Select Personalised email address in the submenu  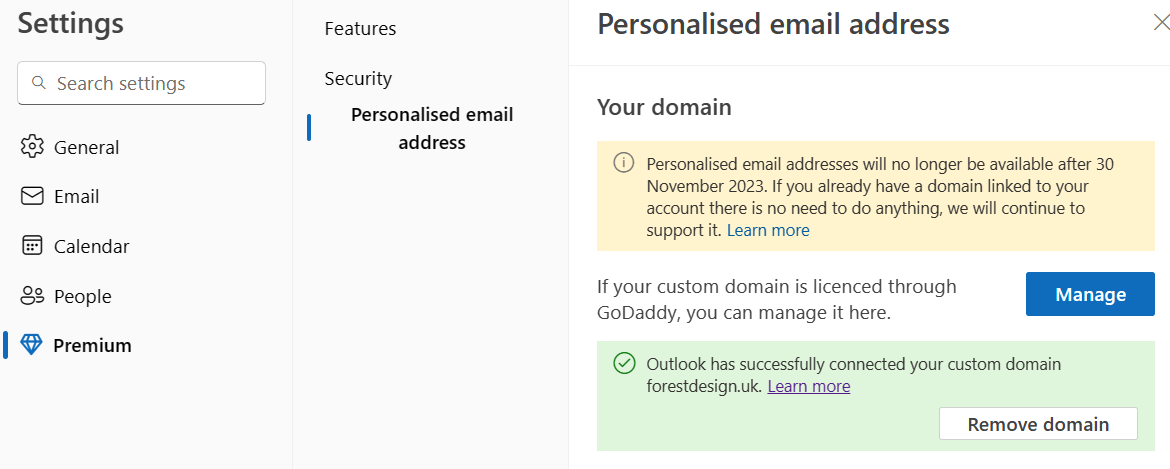pos(432,128)
